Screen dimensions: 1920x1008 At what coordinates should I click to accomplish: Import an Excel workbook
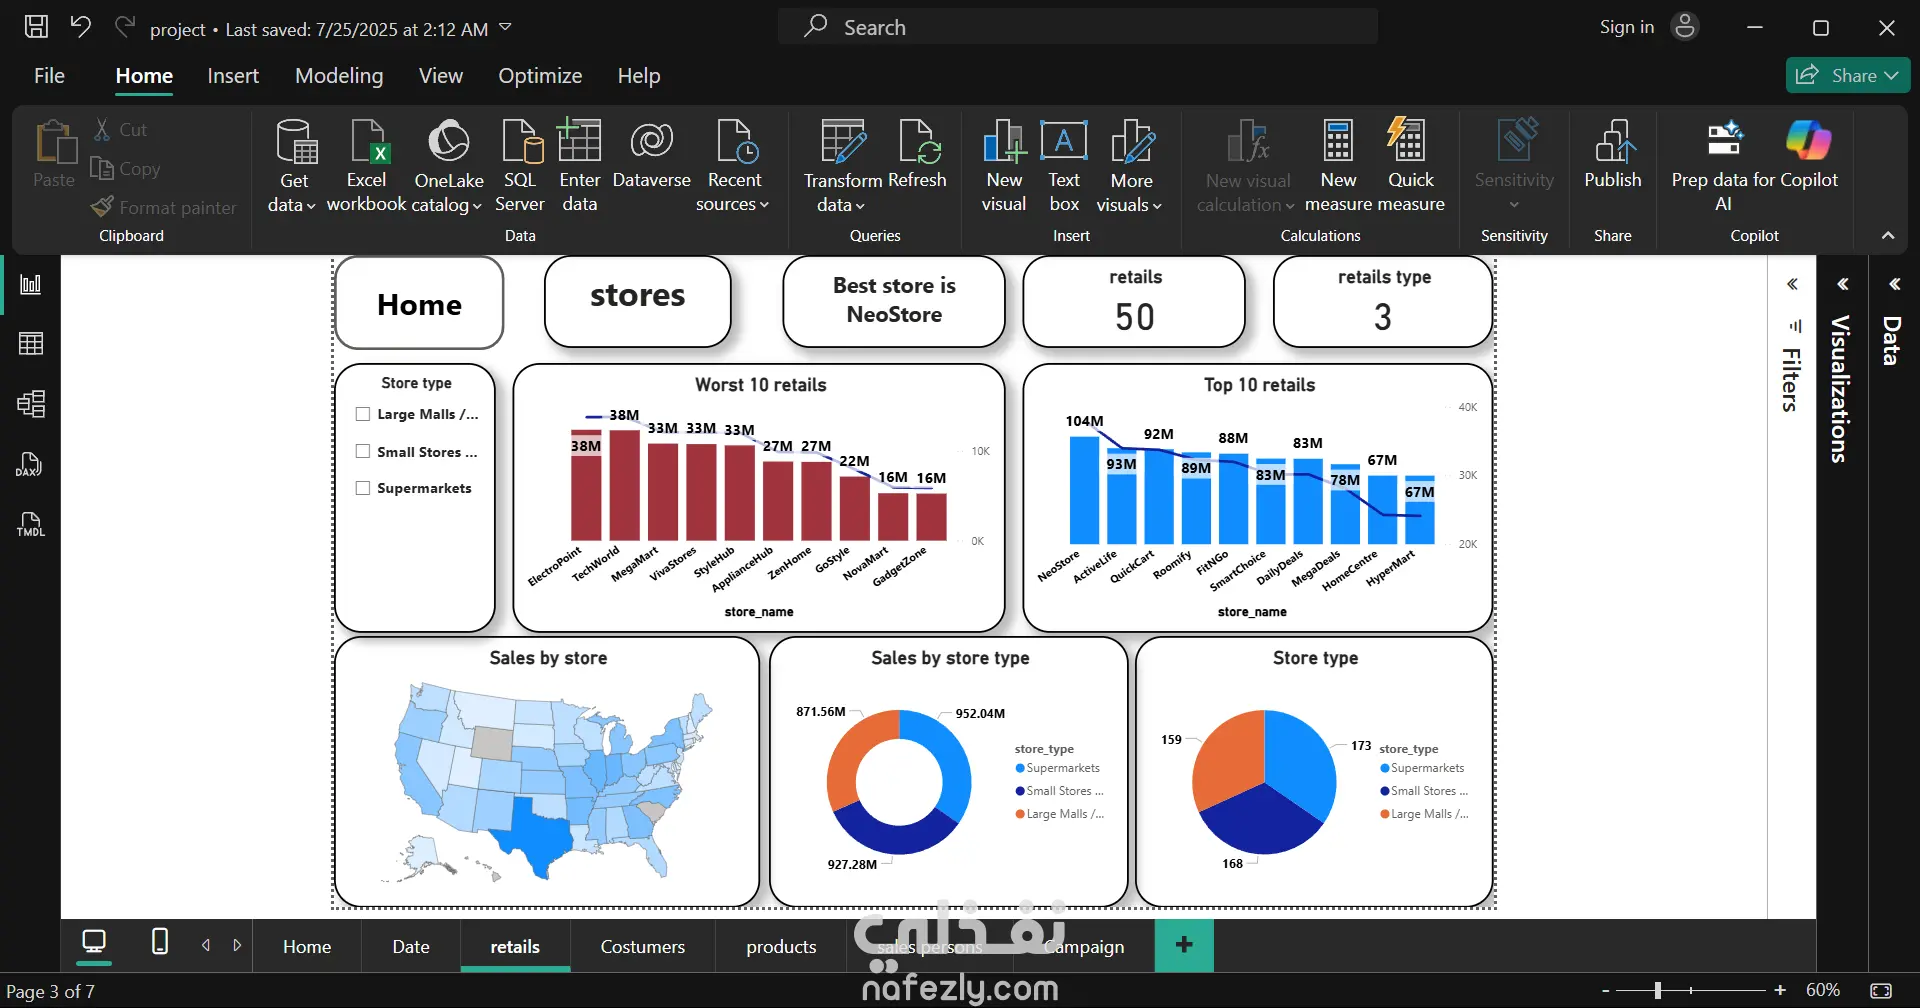click(367, 166)
